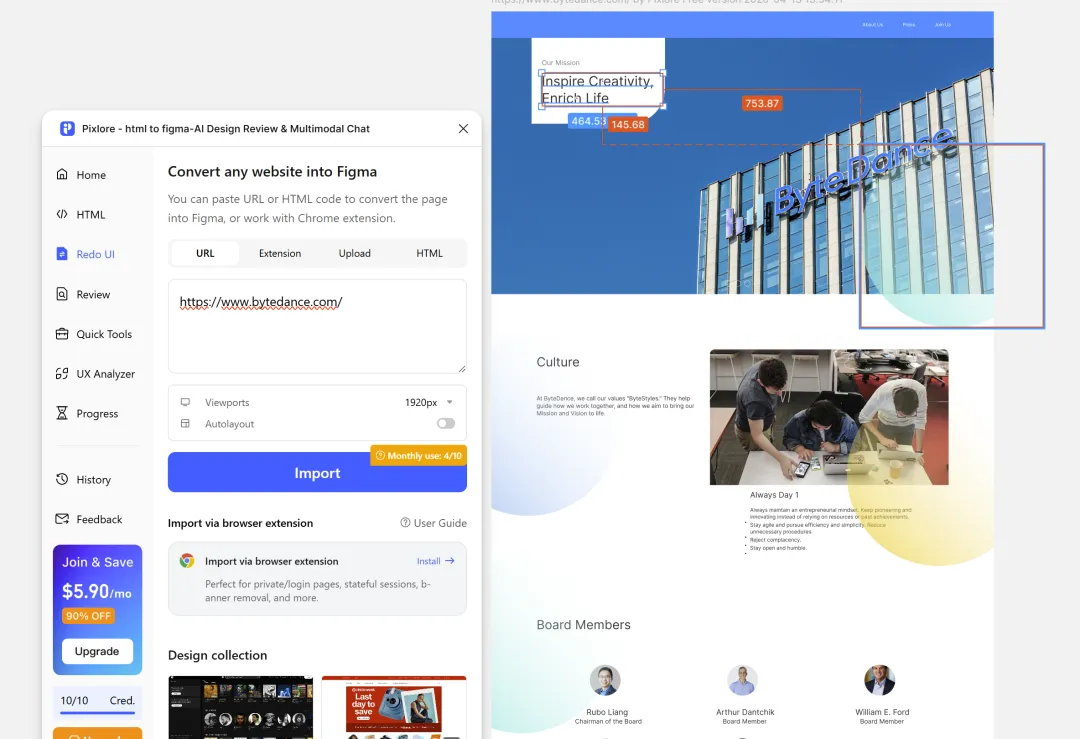Click the 'Our Mission' label on canvas
This screenshot has height=739, width=1080.
[560, 63]
